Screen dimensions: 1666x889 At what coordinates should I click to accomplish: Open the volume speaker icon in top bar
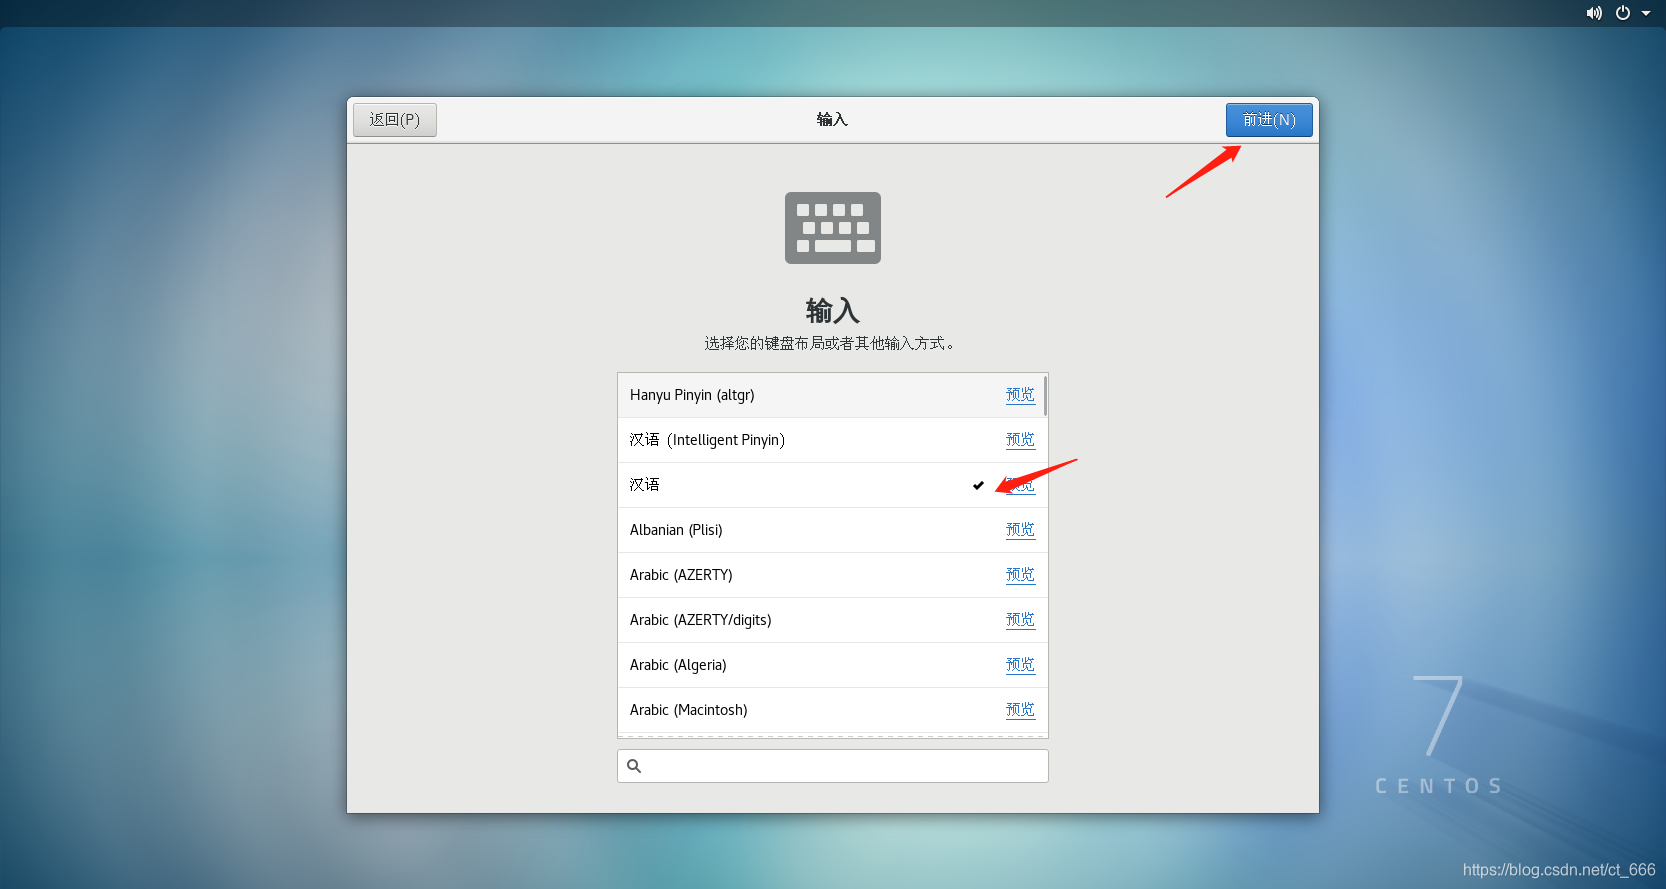[x=1594, y=13]
